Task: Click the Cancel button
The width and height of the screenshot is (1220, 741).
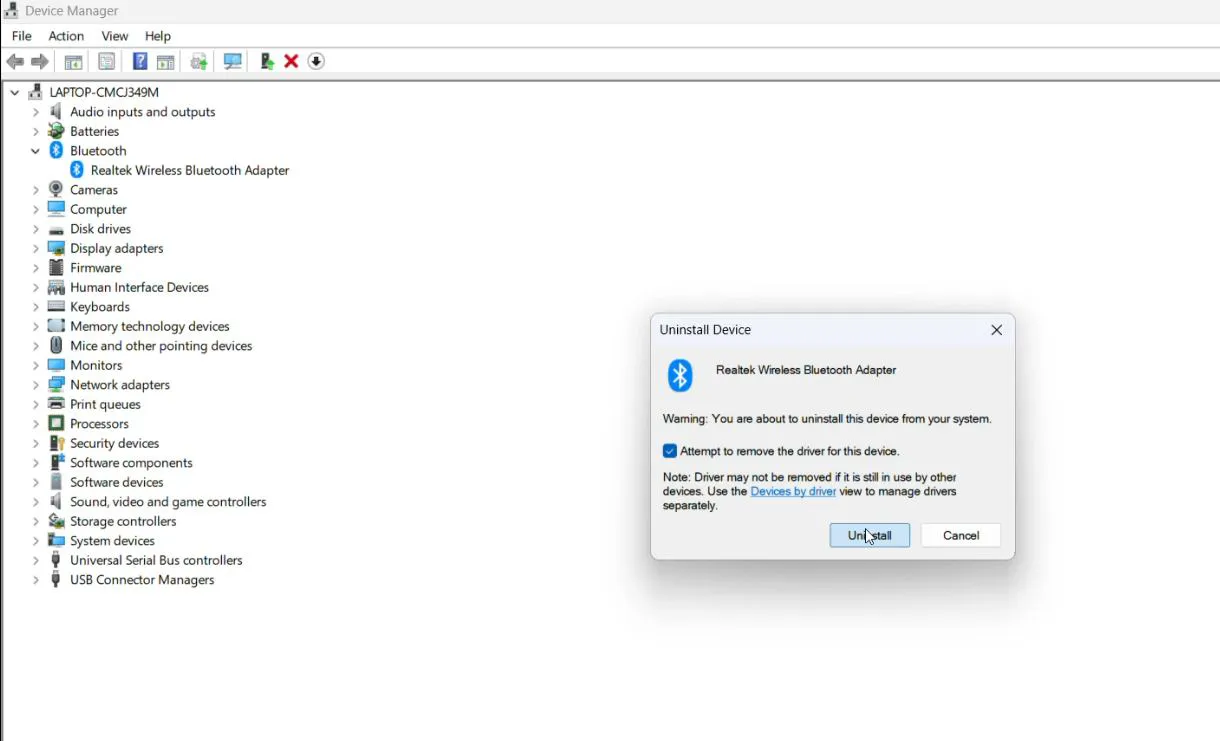Action: (x=959, y=535)
